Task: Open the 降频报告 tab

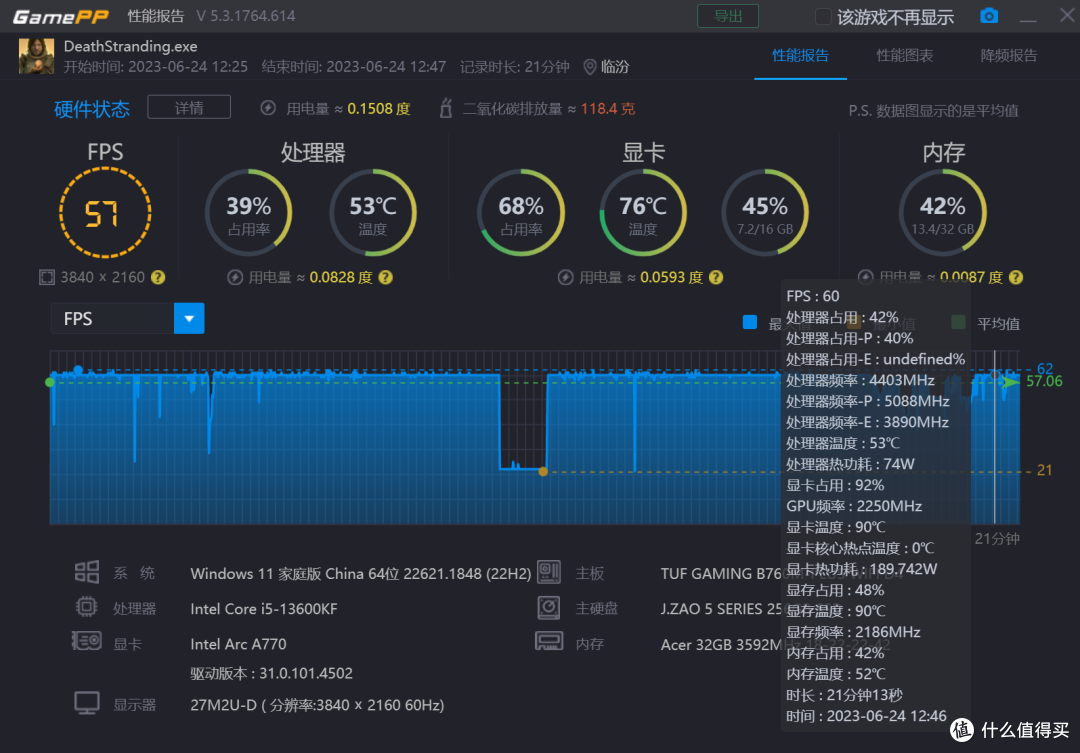Action: tap(1008, 56)
